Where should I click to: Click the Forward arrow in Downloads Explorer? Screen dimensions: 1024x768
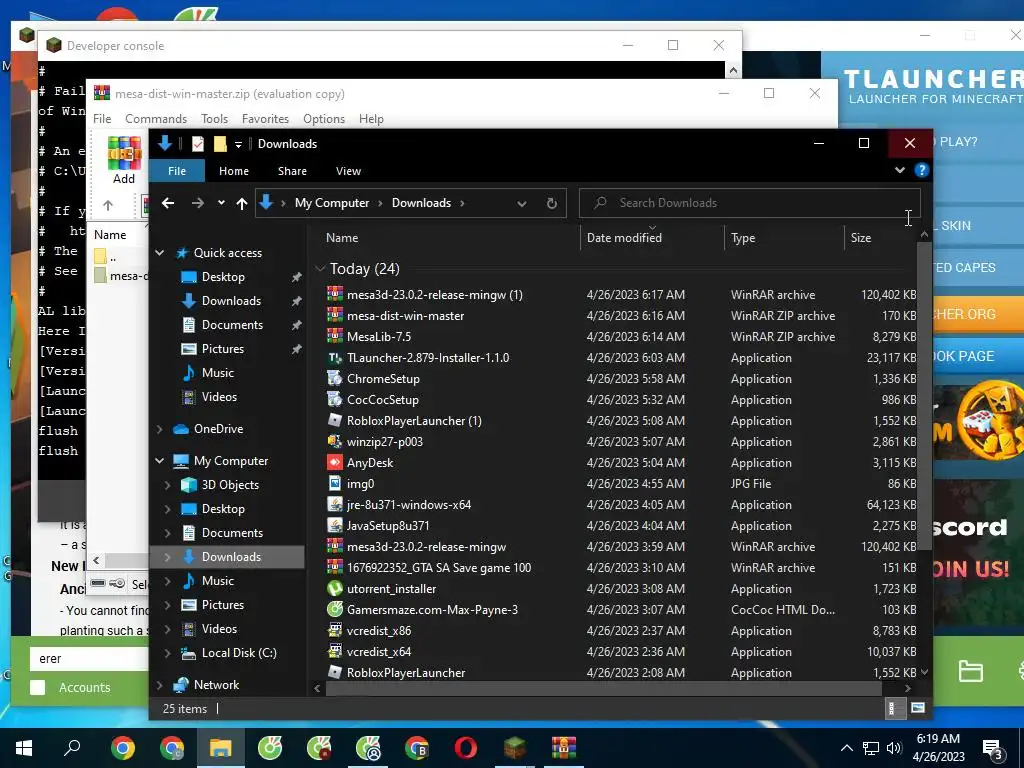pos(197,203)
